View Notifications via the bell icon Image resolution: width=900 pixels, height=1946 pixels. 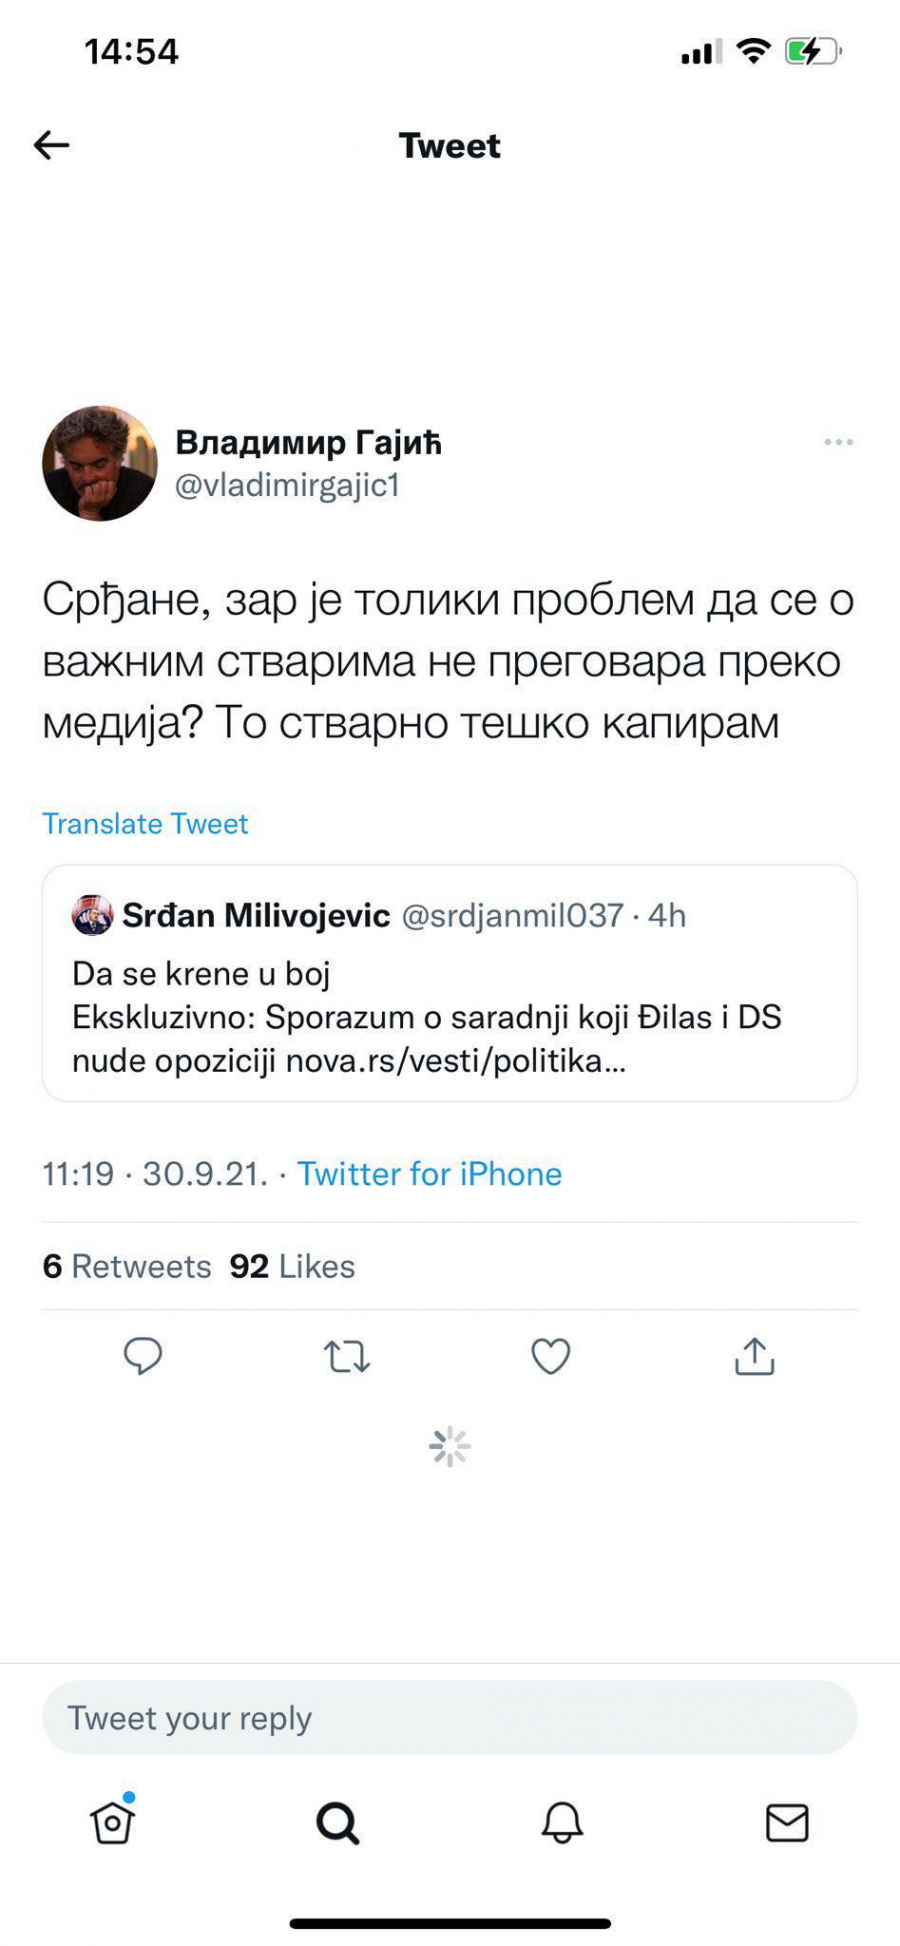(x=563, y=1822)
